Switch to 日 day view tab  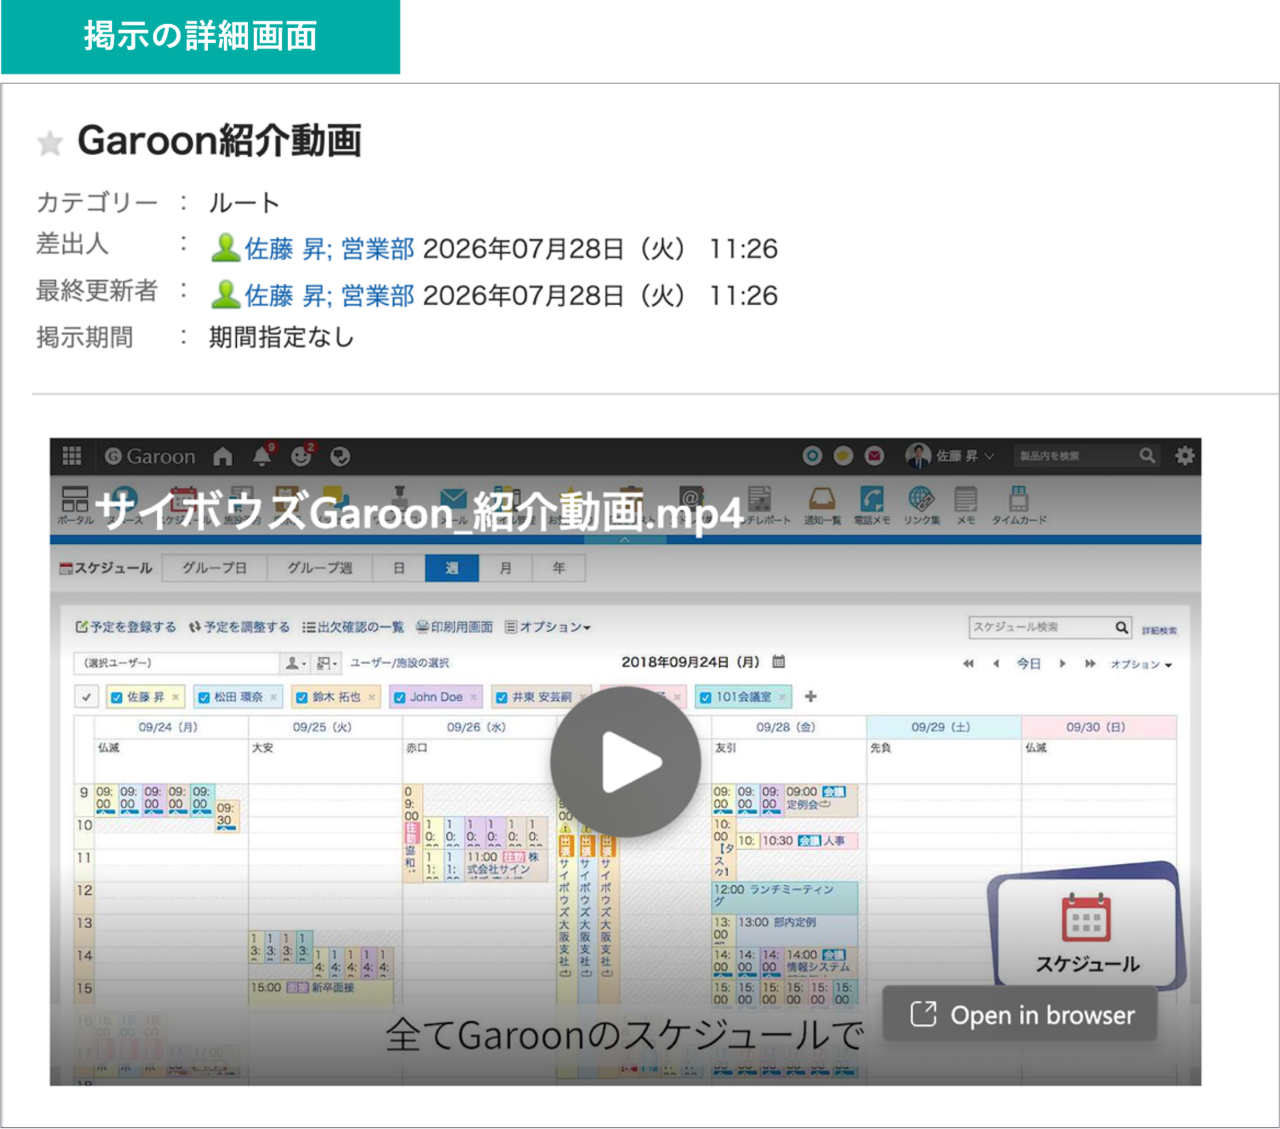click(399, 568)
